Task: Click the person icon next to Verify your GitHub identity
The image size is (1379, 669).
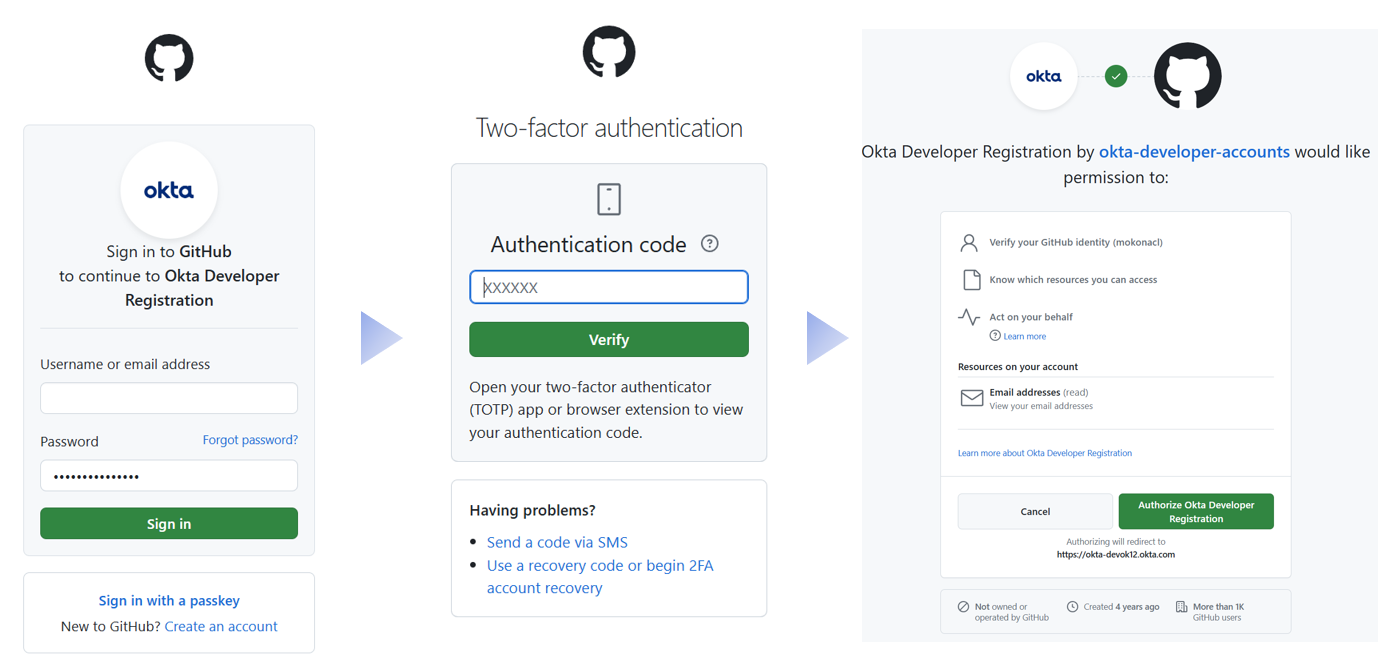Action: [x=968, y=241]
